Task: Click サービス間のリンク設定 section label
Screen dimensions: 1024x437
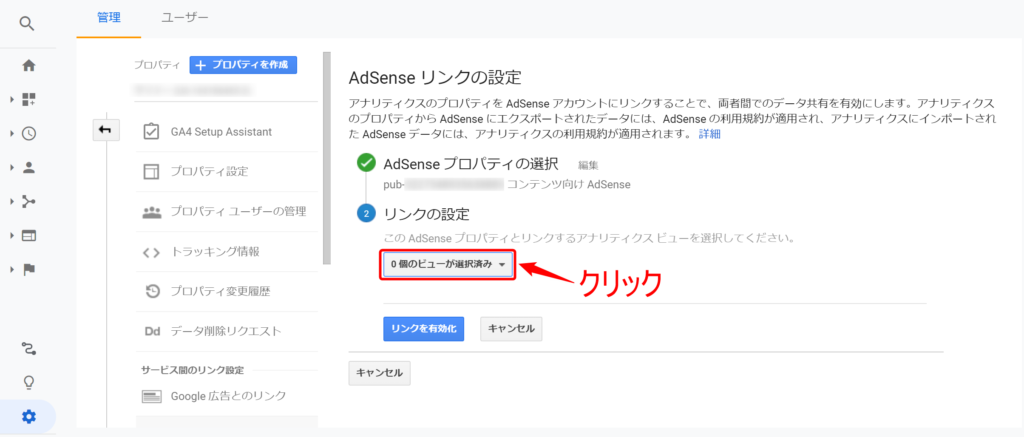Action: point(193,370)
